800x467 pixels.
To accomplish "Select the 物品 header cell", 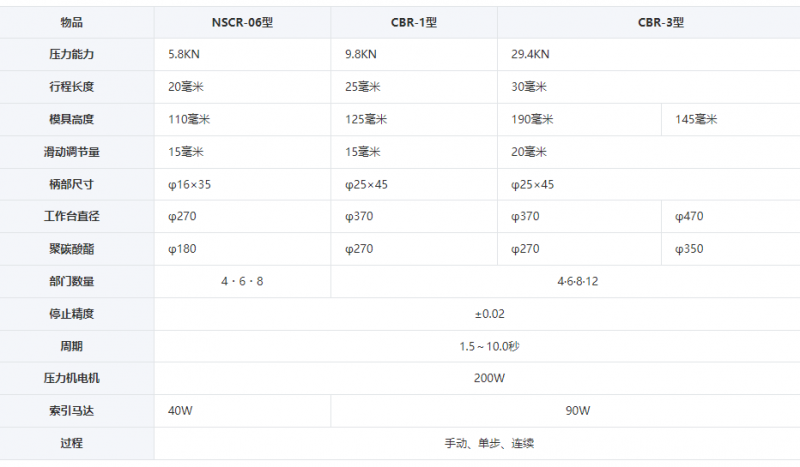I will (71, 22).
